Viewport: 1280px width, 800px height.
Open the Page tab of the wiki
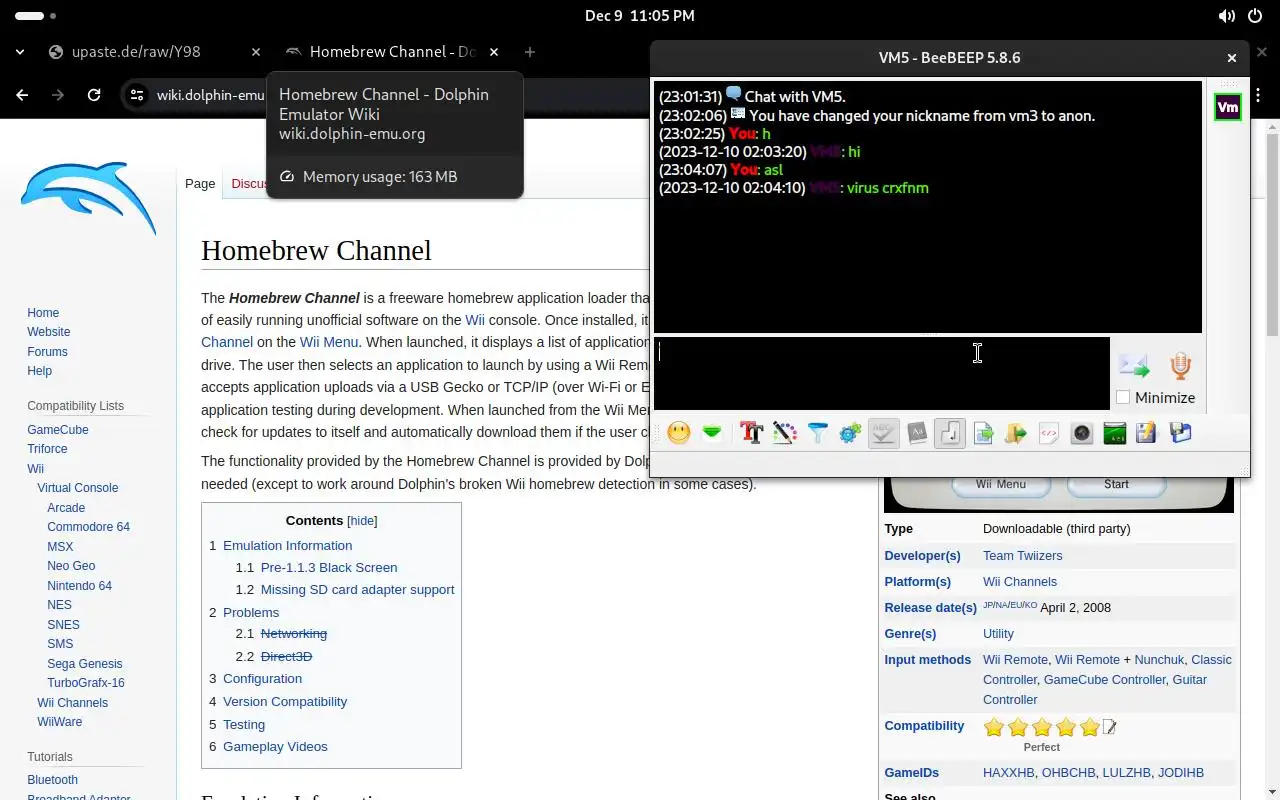[200, 183]
